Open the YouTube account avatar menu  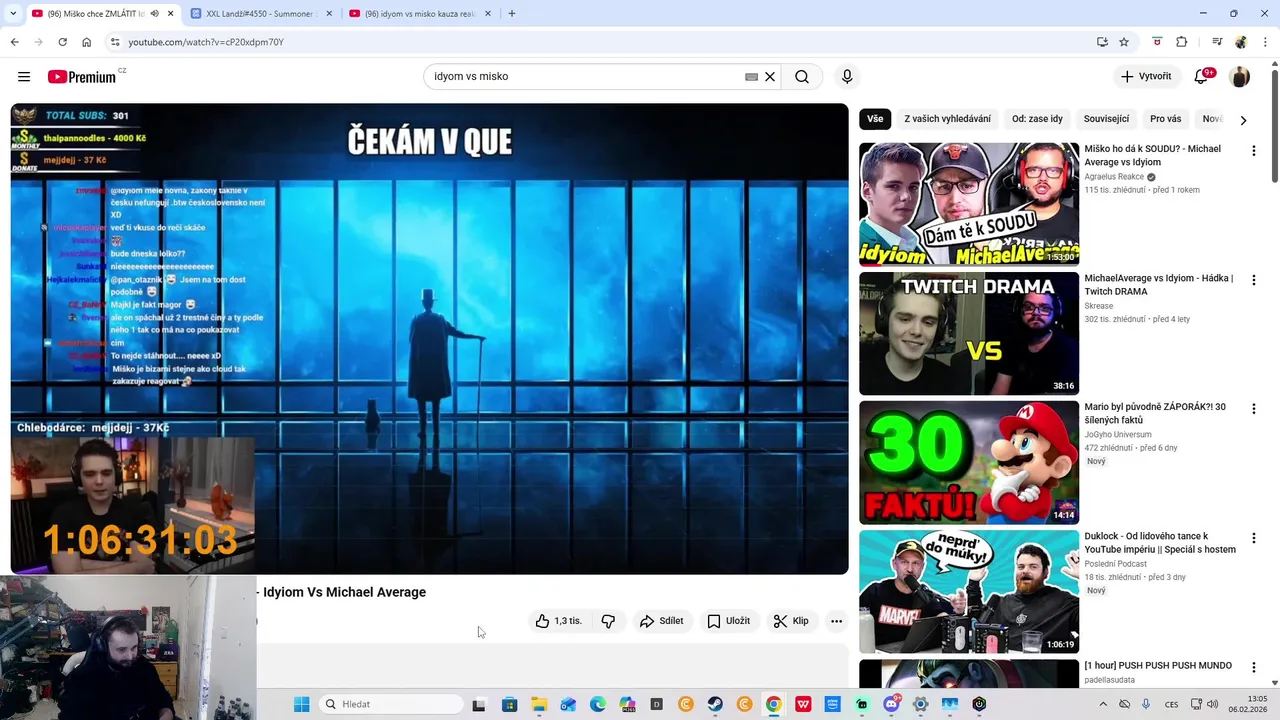point(1240,77)
